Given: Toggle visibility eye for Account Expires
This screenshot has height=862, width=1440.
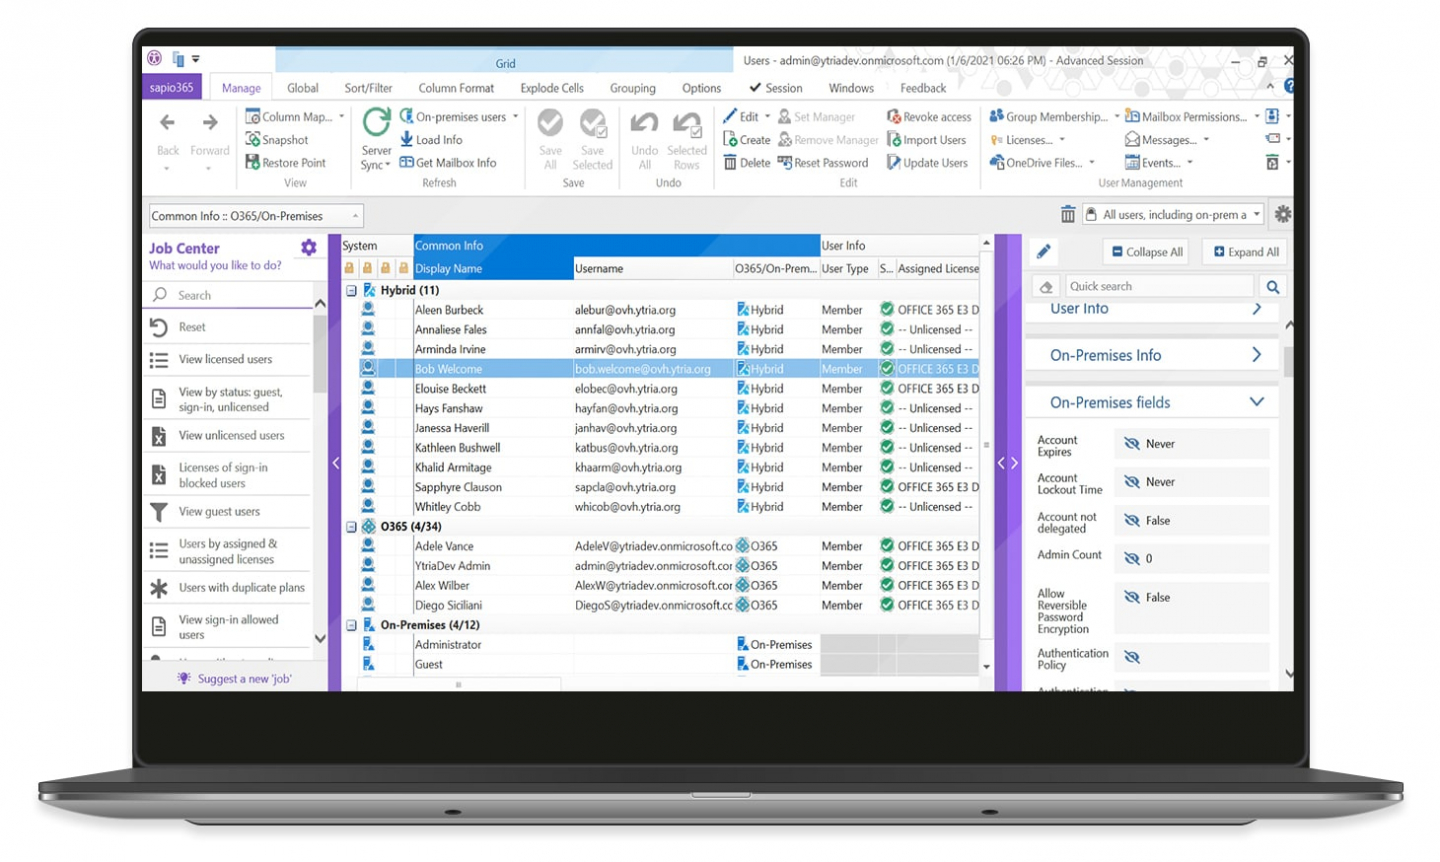Looking at the screenshot, I should 1132,444.
